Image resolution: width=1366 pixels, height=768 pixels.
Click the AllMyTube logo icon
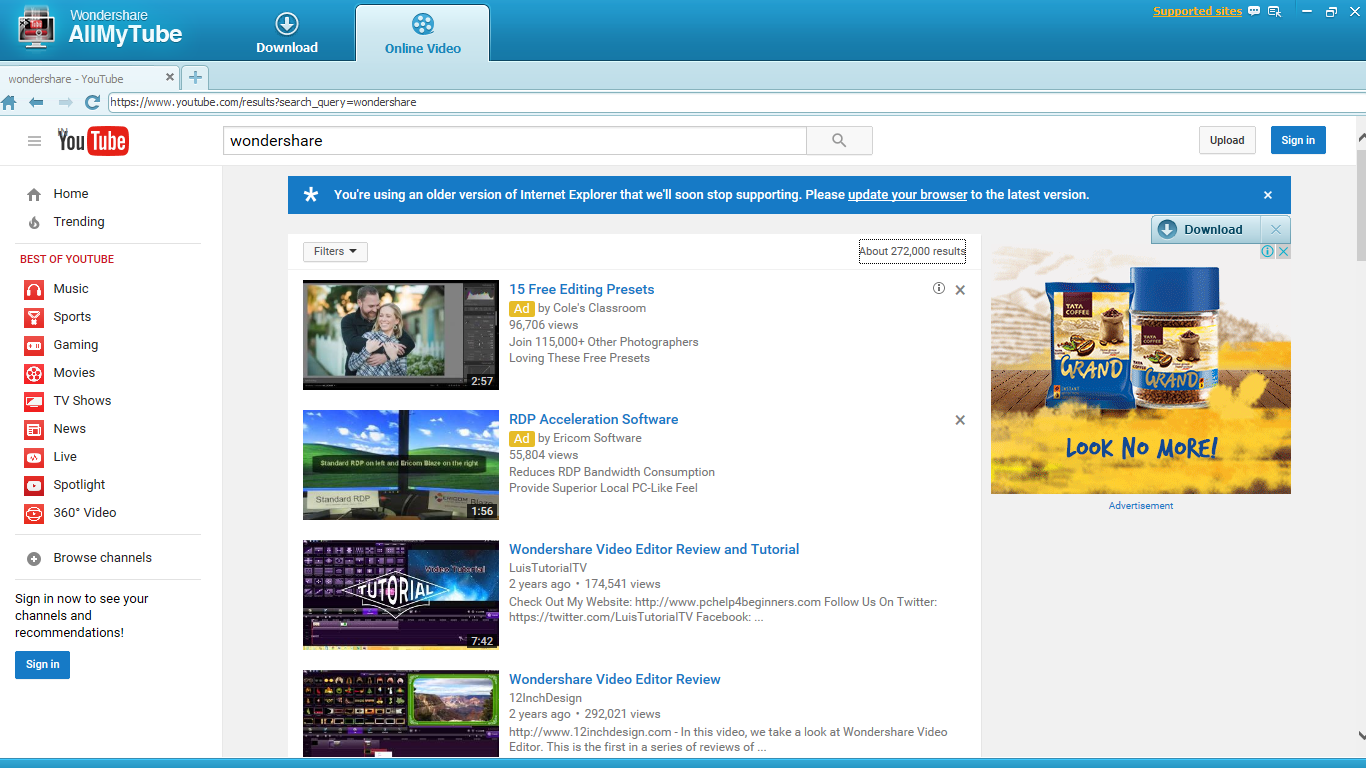click(x=36, y=29)
